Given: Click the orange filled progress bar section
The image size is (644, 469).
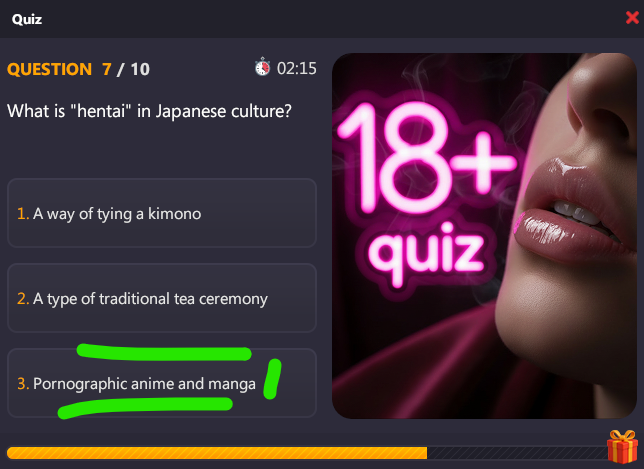Looking at the screenshot, I should 217,453.
